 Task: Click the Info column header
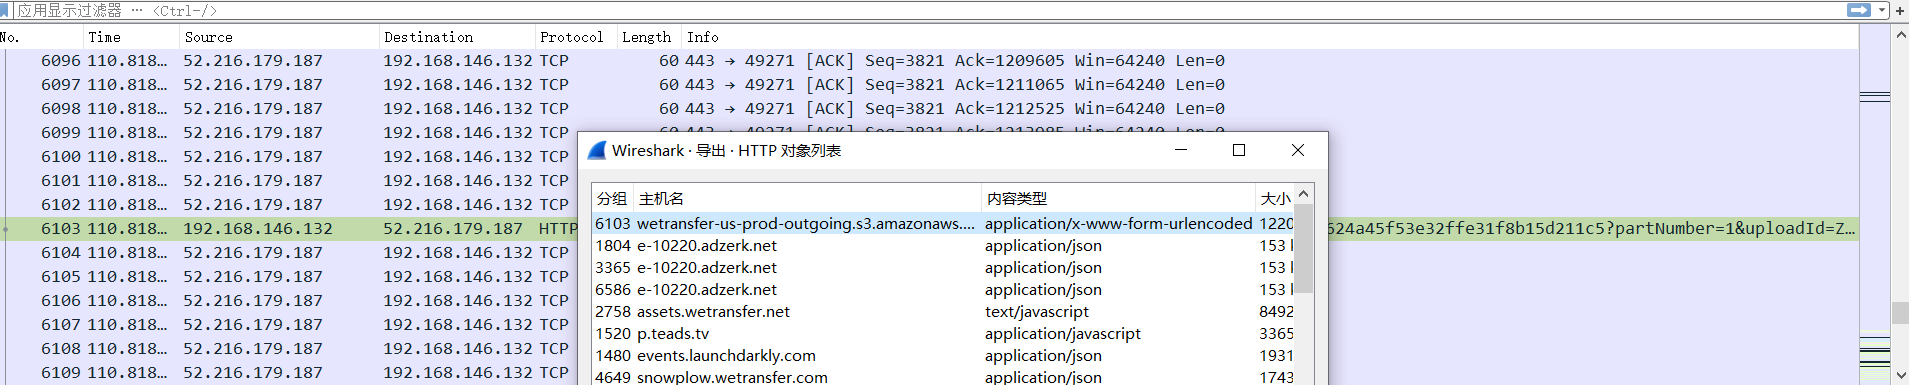(x=1269, y=37)
